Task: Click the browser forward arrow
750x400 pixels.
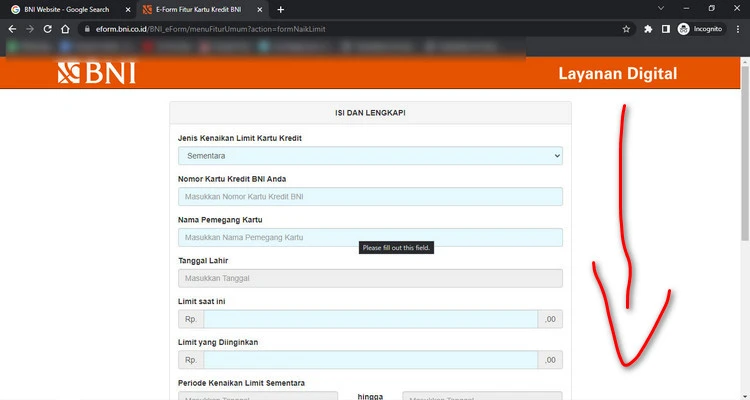Action: (30, 29)
